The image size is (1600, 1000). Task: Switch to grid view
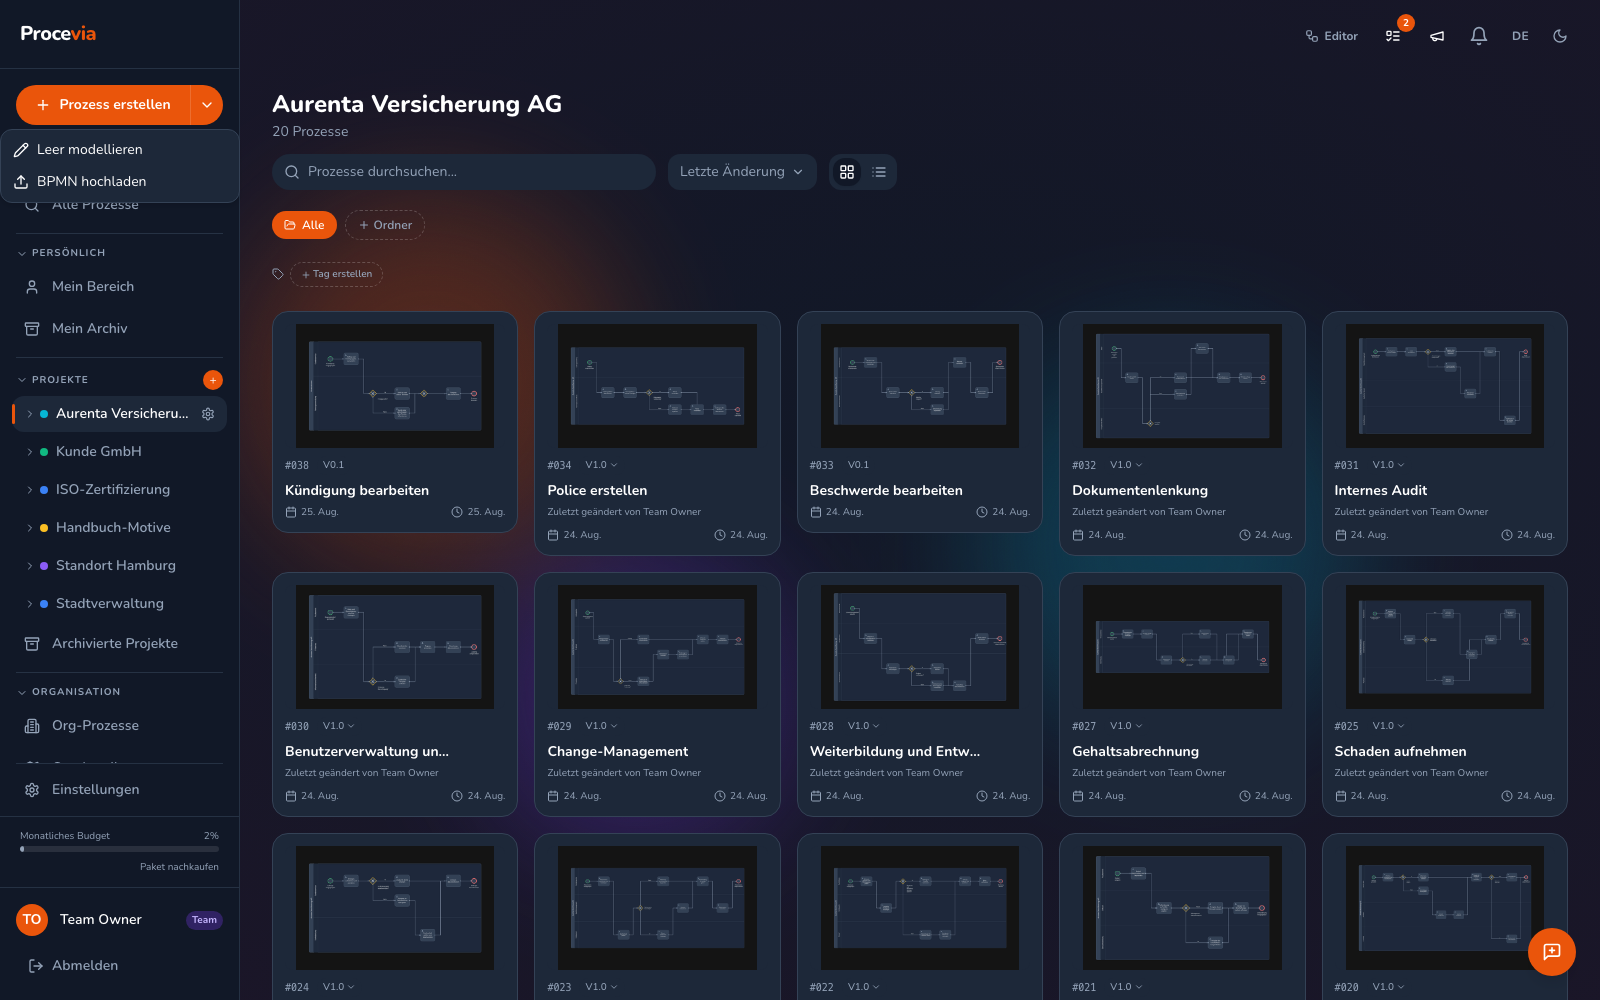click(847, 172)
